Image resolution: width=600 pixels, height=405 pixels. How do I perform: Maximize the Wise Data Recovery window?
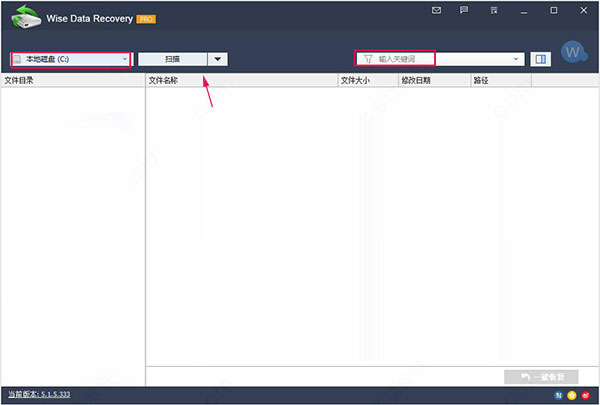pos(554,10)
